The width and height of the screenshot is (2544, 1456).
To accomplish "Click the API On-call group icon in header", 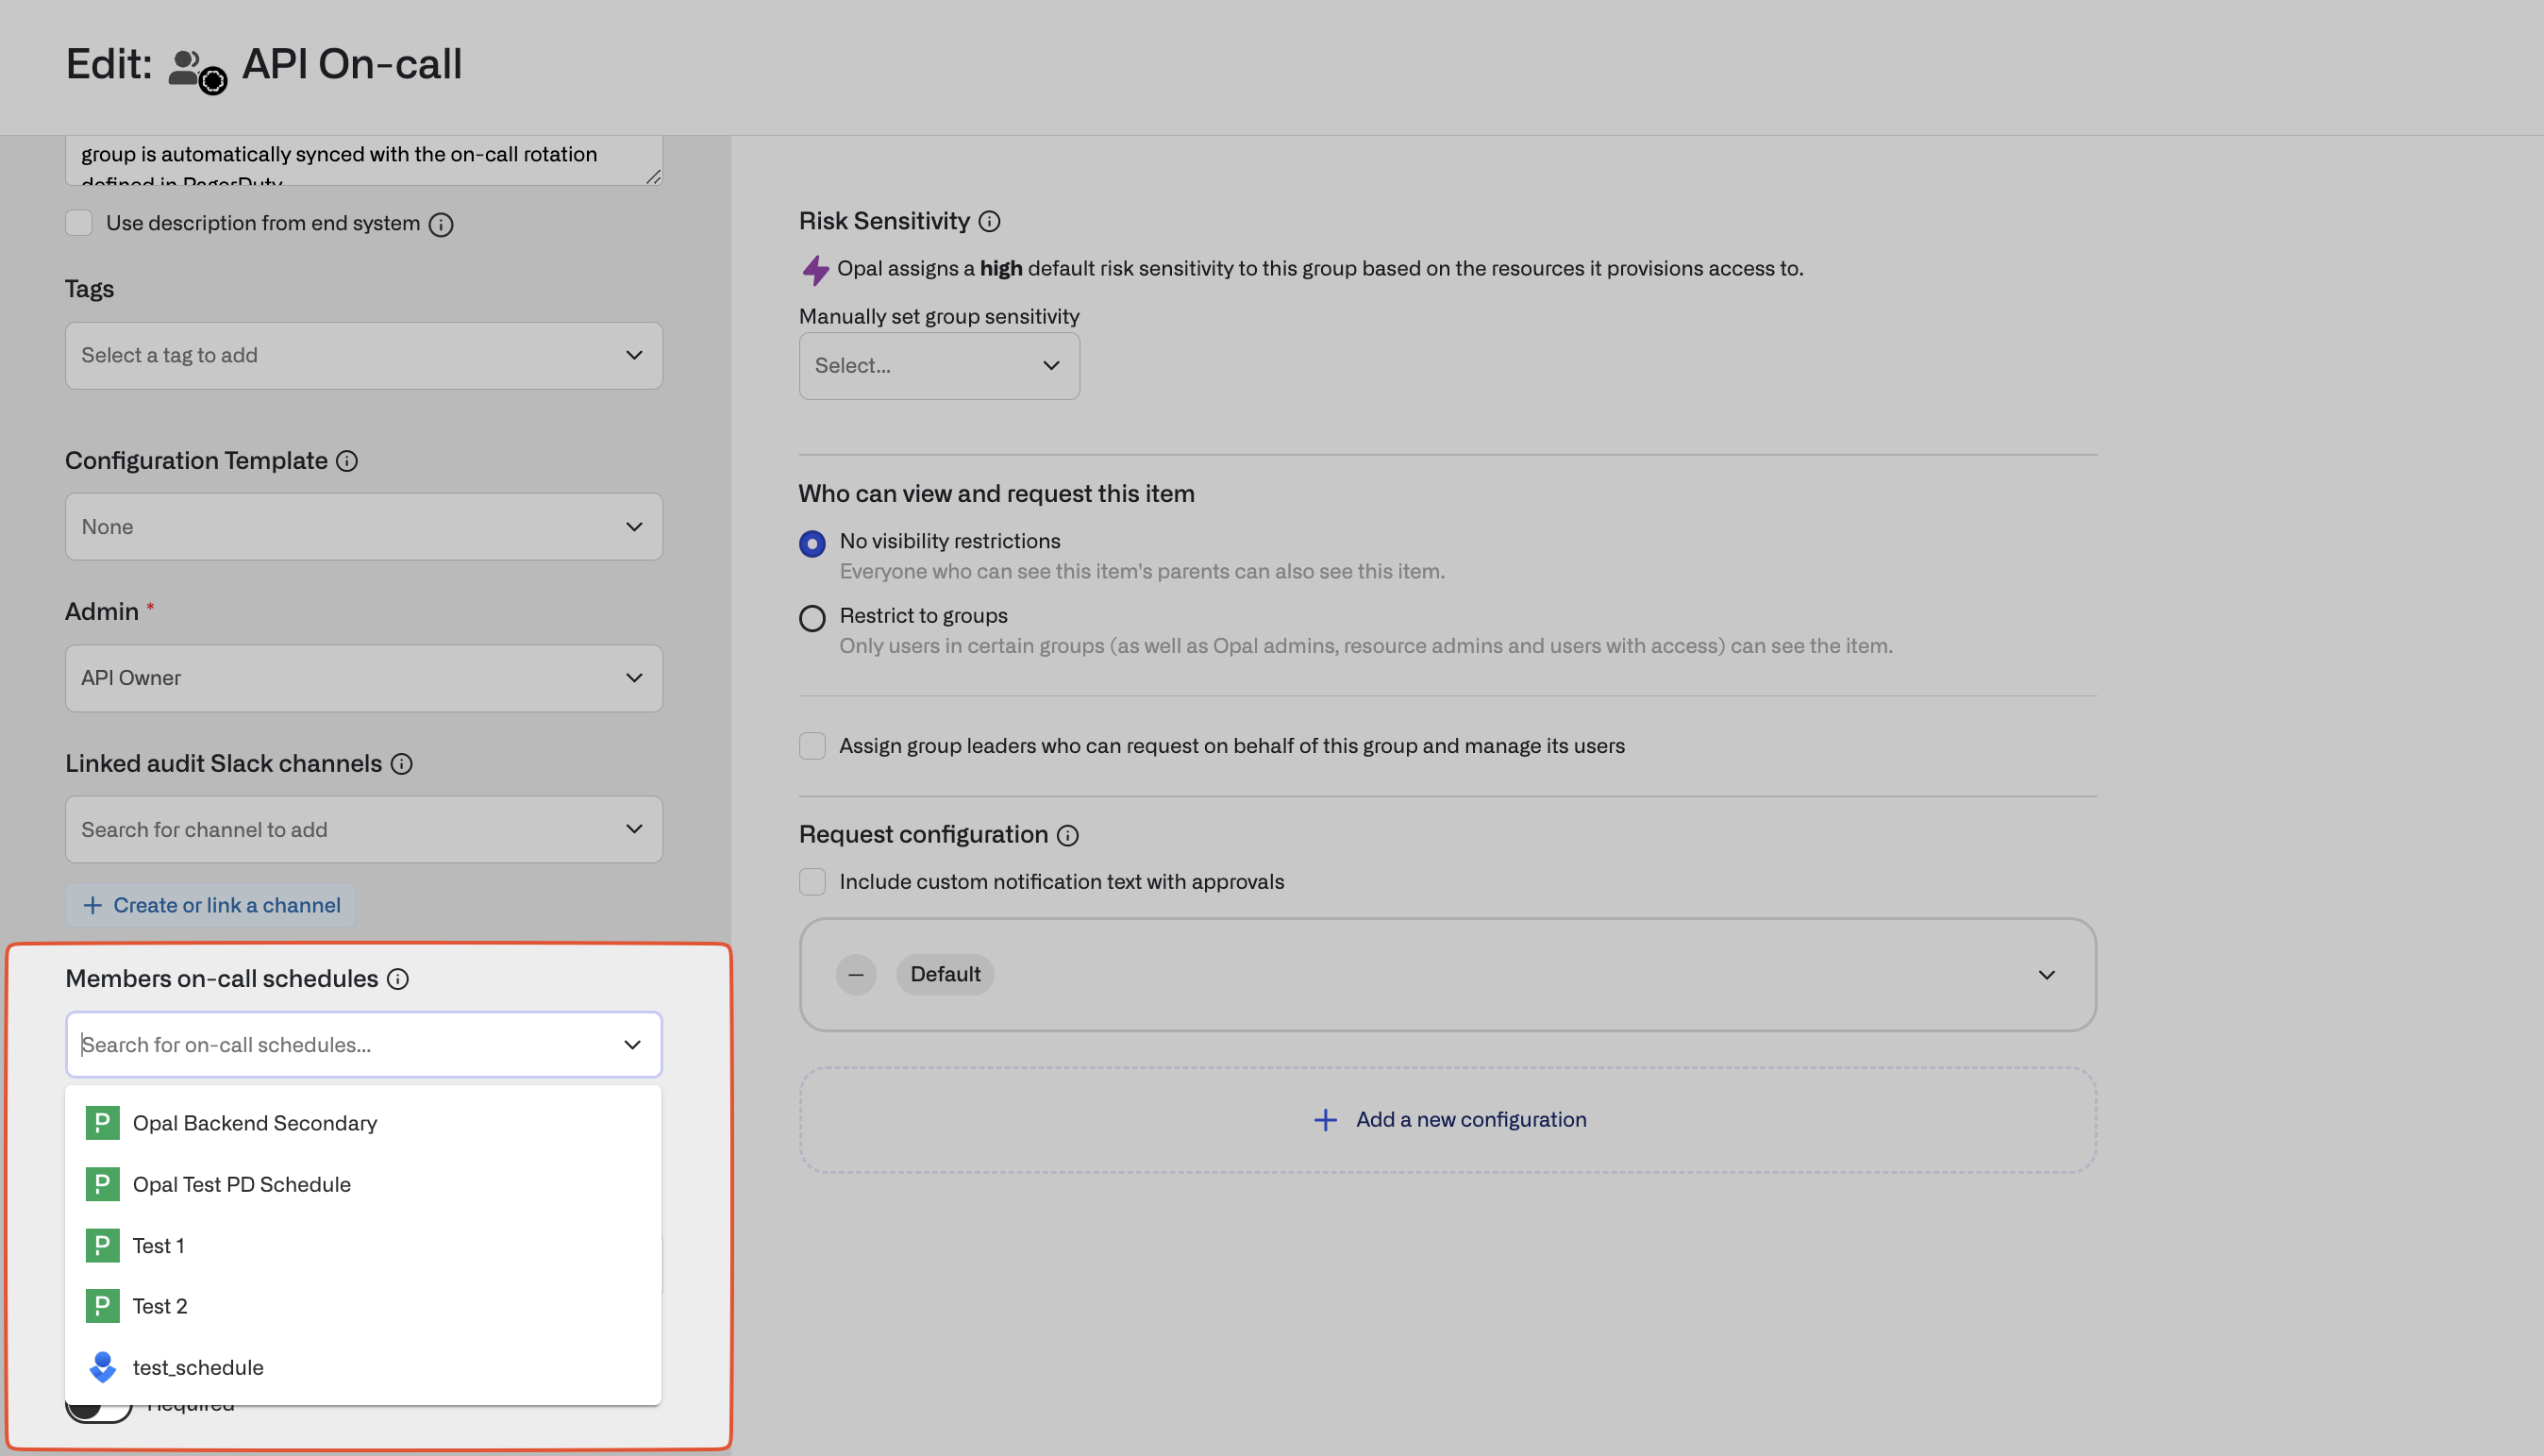I will pyautogui.click(x=196, y=70).
